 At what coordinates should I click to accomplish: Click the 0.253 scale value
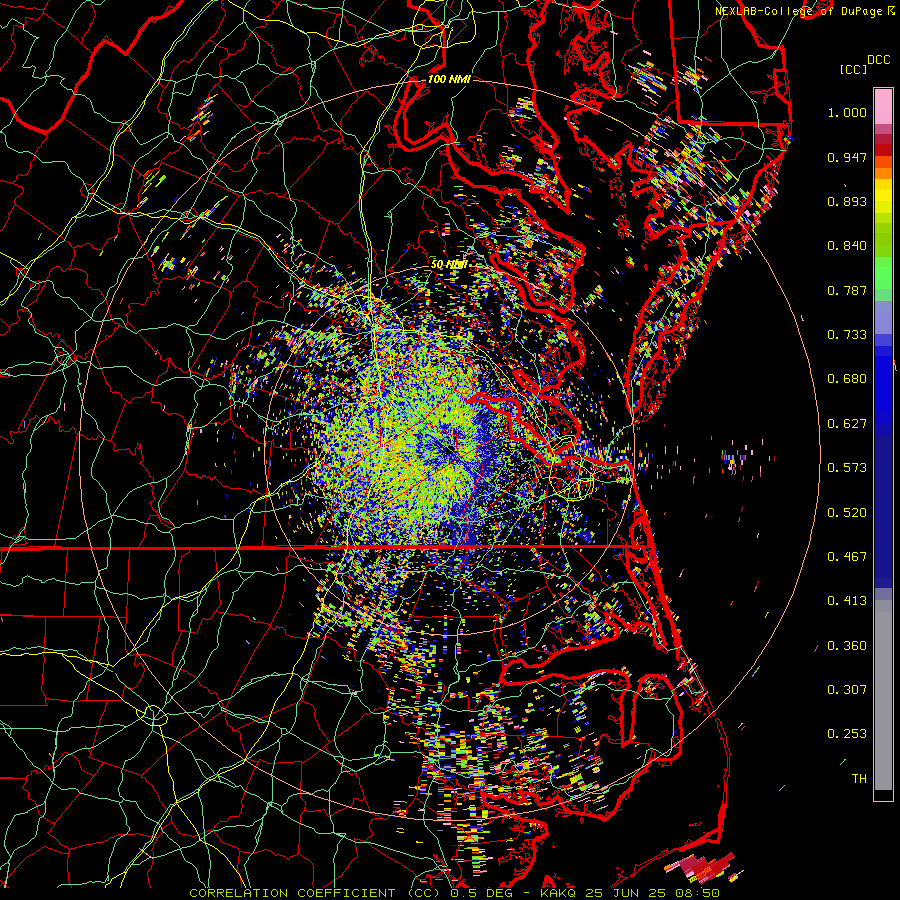click(x=847, y=734)
